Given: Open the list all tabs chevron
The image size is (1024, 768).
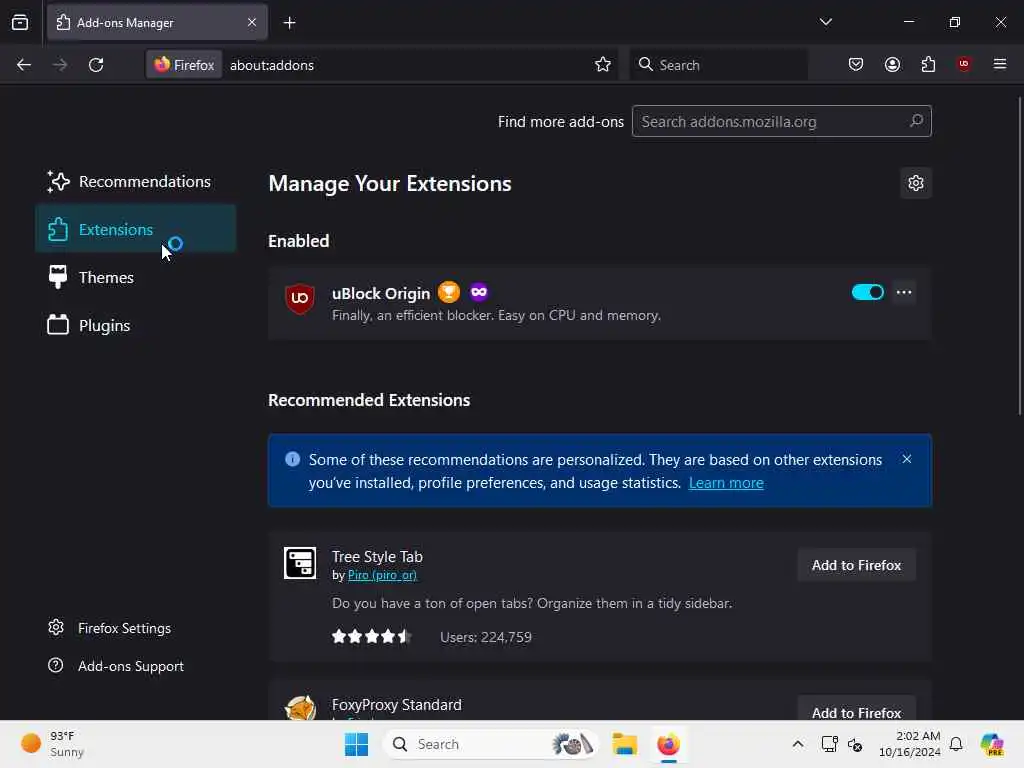Looking at the screenshot, I should point(825,22).
